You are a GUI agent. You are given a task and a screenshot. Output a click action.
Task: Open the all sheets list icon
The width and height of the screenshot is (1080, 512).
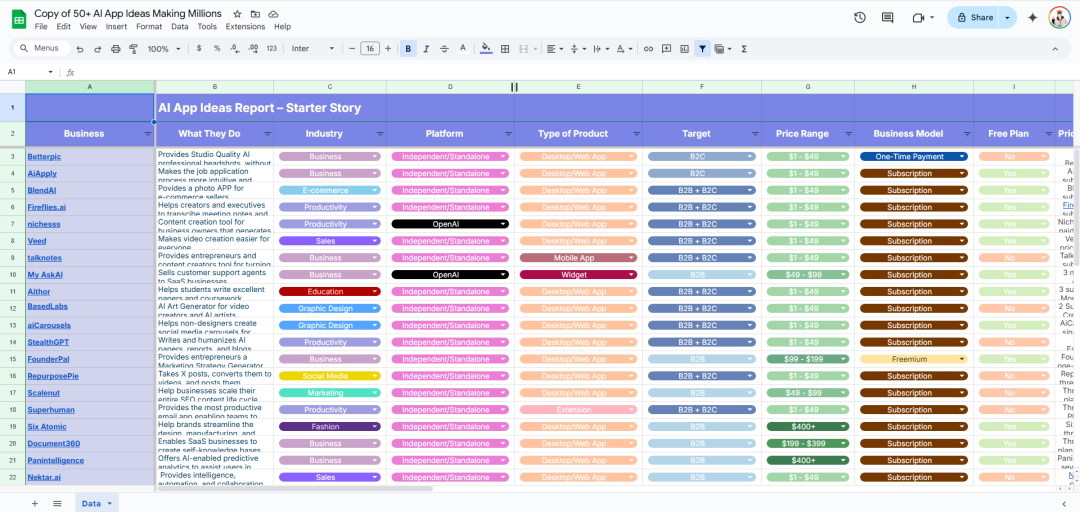57,504
